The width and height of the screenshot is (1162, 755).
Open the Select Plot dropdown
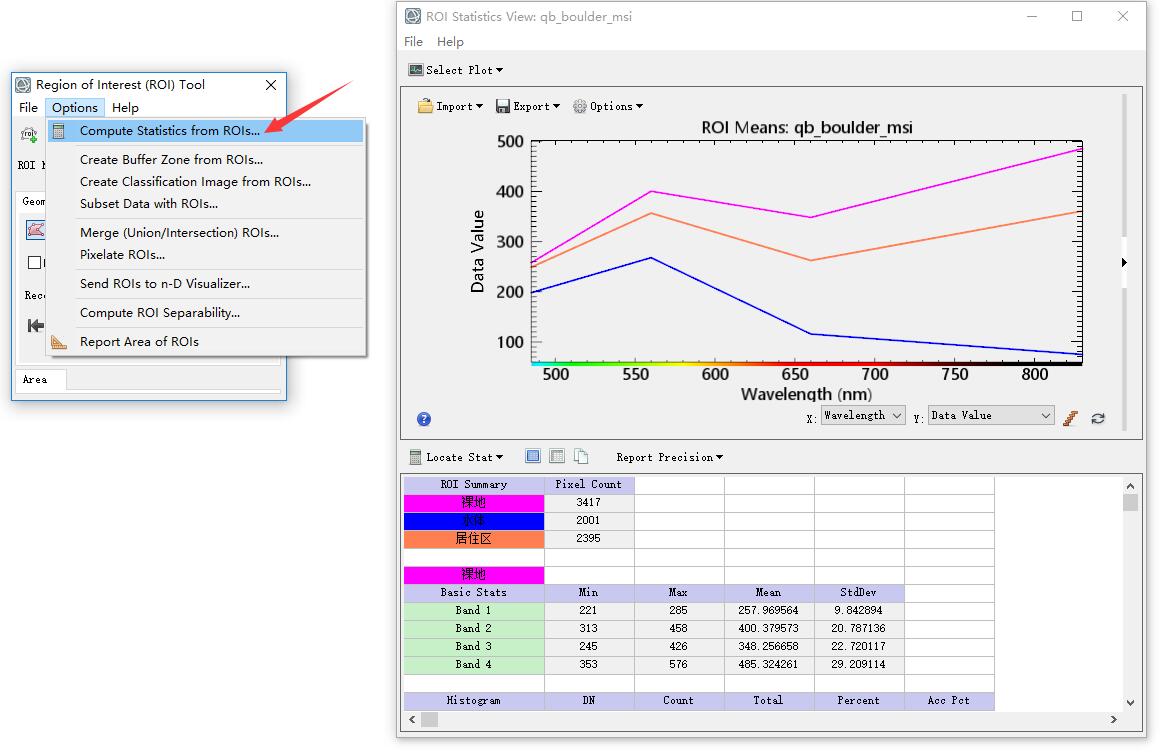(456, 70)
